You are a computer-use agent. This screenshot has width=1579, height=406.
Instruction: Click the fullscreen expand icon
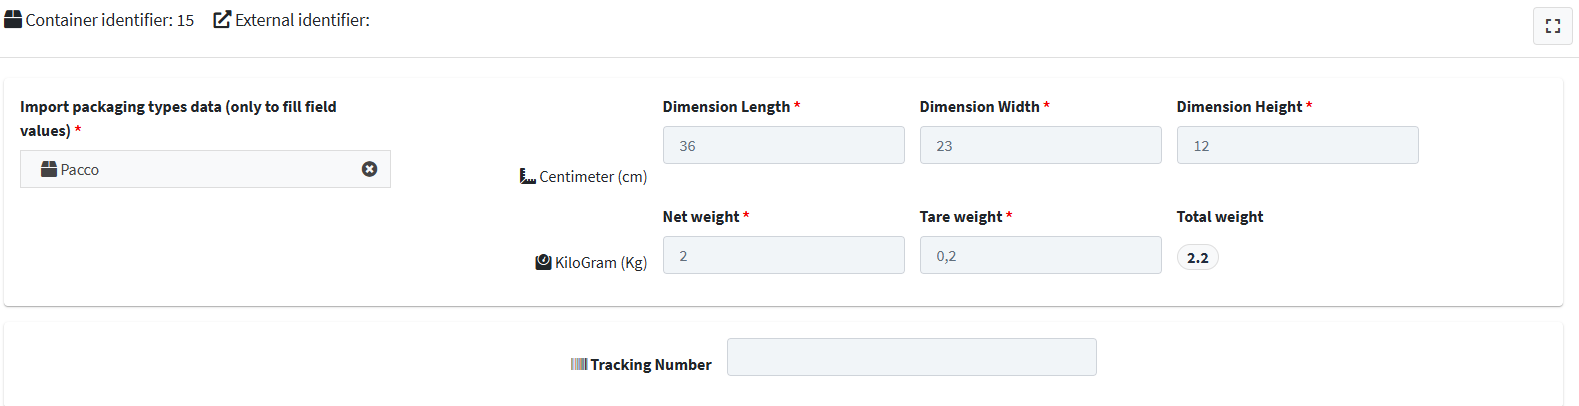point(1552,27)
